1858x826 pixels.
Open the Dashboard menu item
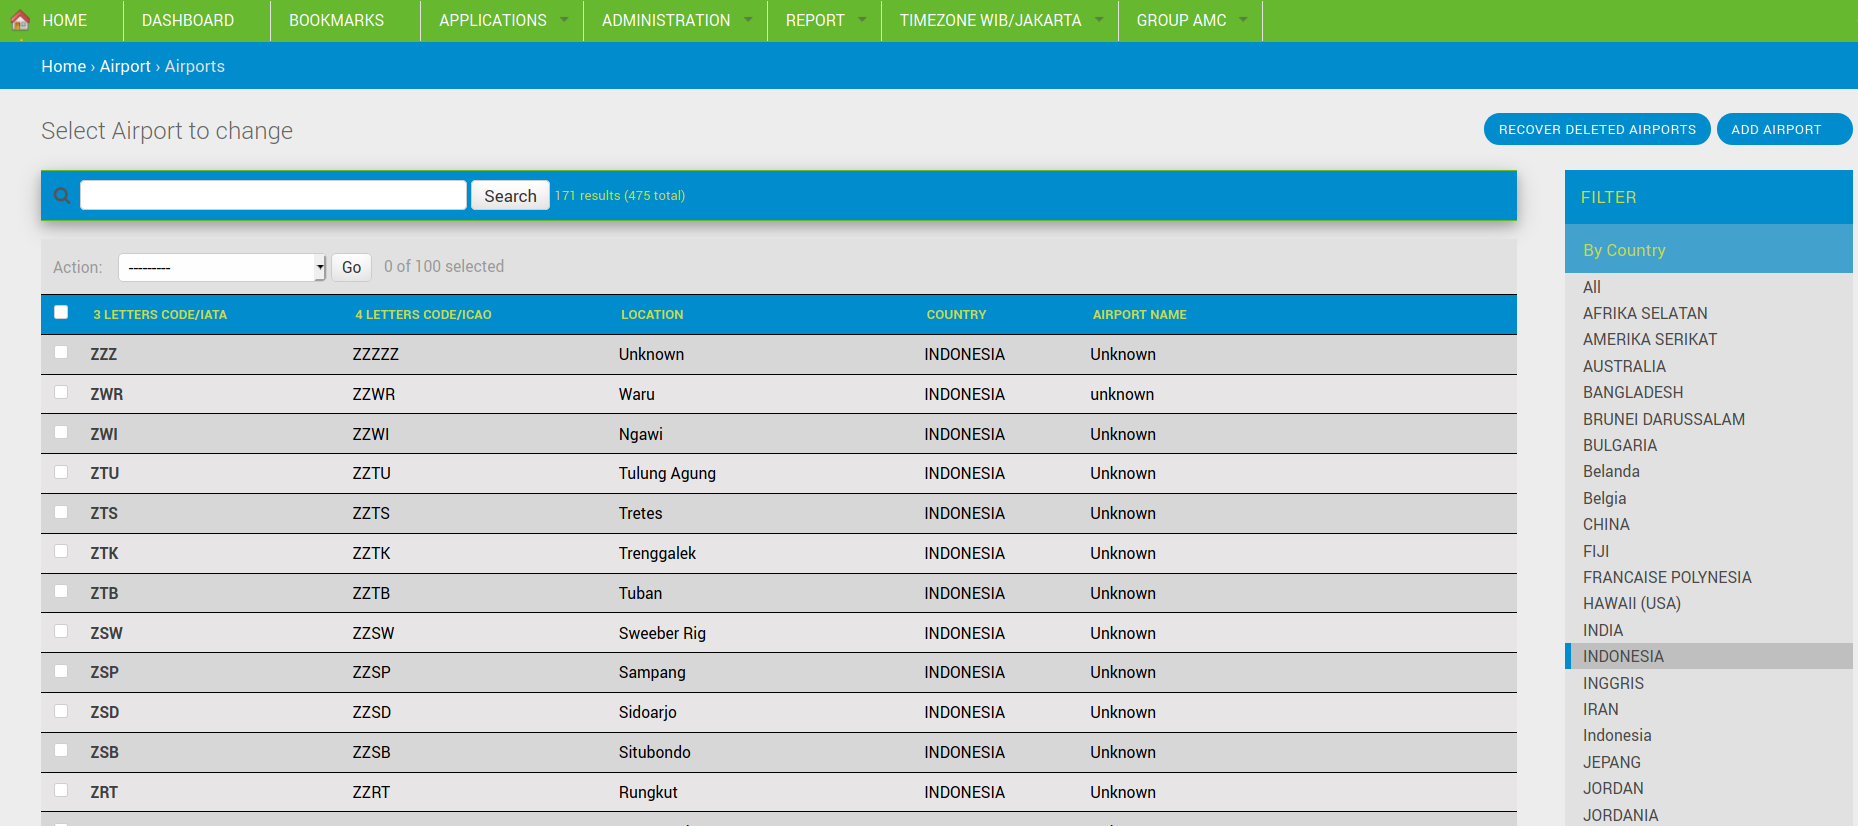[x=188, y=20]
